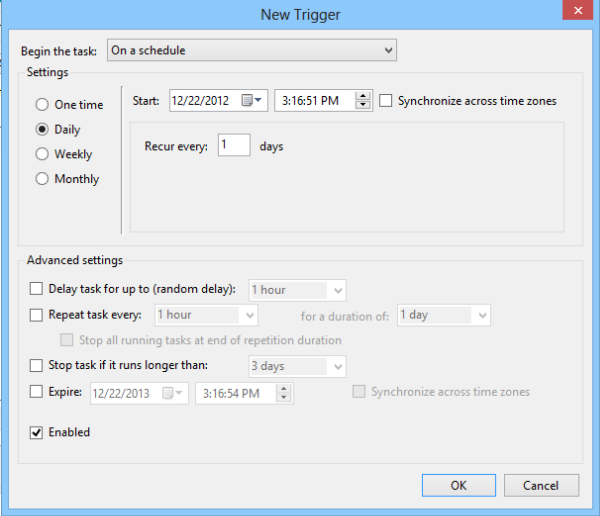Viewport: 600px width, 516px height.
Task: Open the Expire date 12/22/2013 picker
Action: point(173,393)
